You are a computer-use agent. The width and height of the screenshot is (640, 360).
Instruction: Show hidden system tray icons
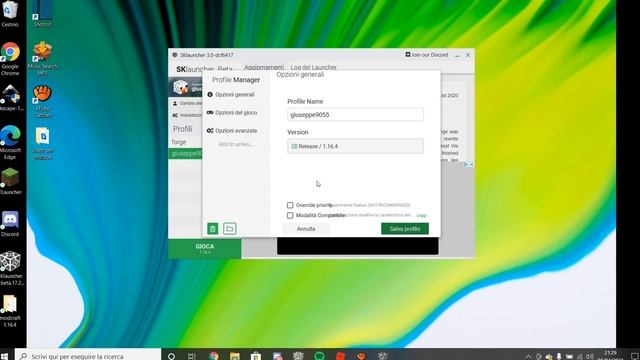pyautogui.click(x=528, y=356)
